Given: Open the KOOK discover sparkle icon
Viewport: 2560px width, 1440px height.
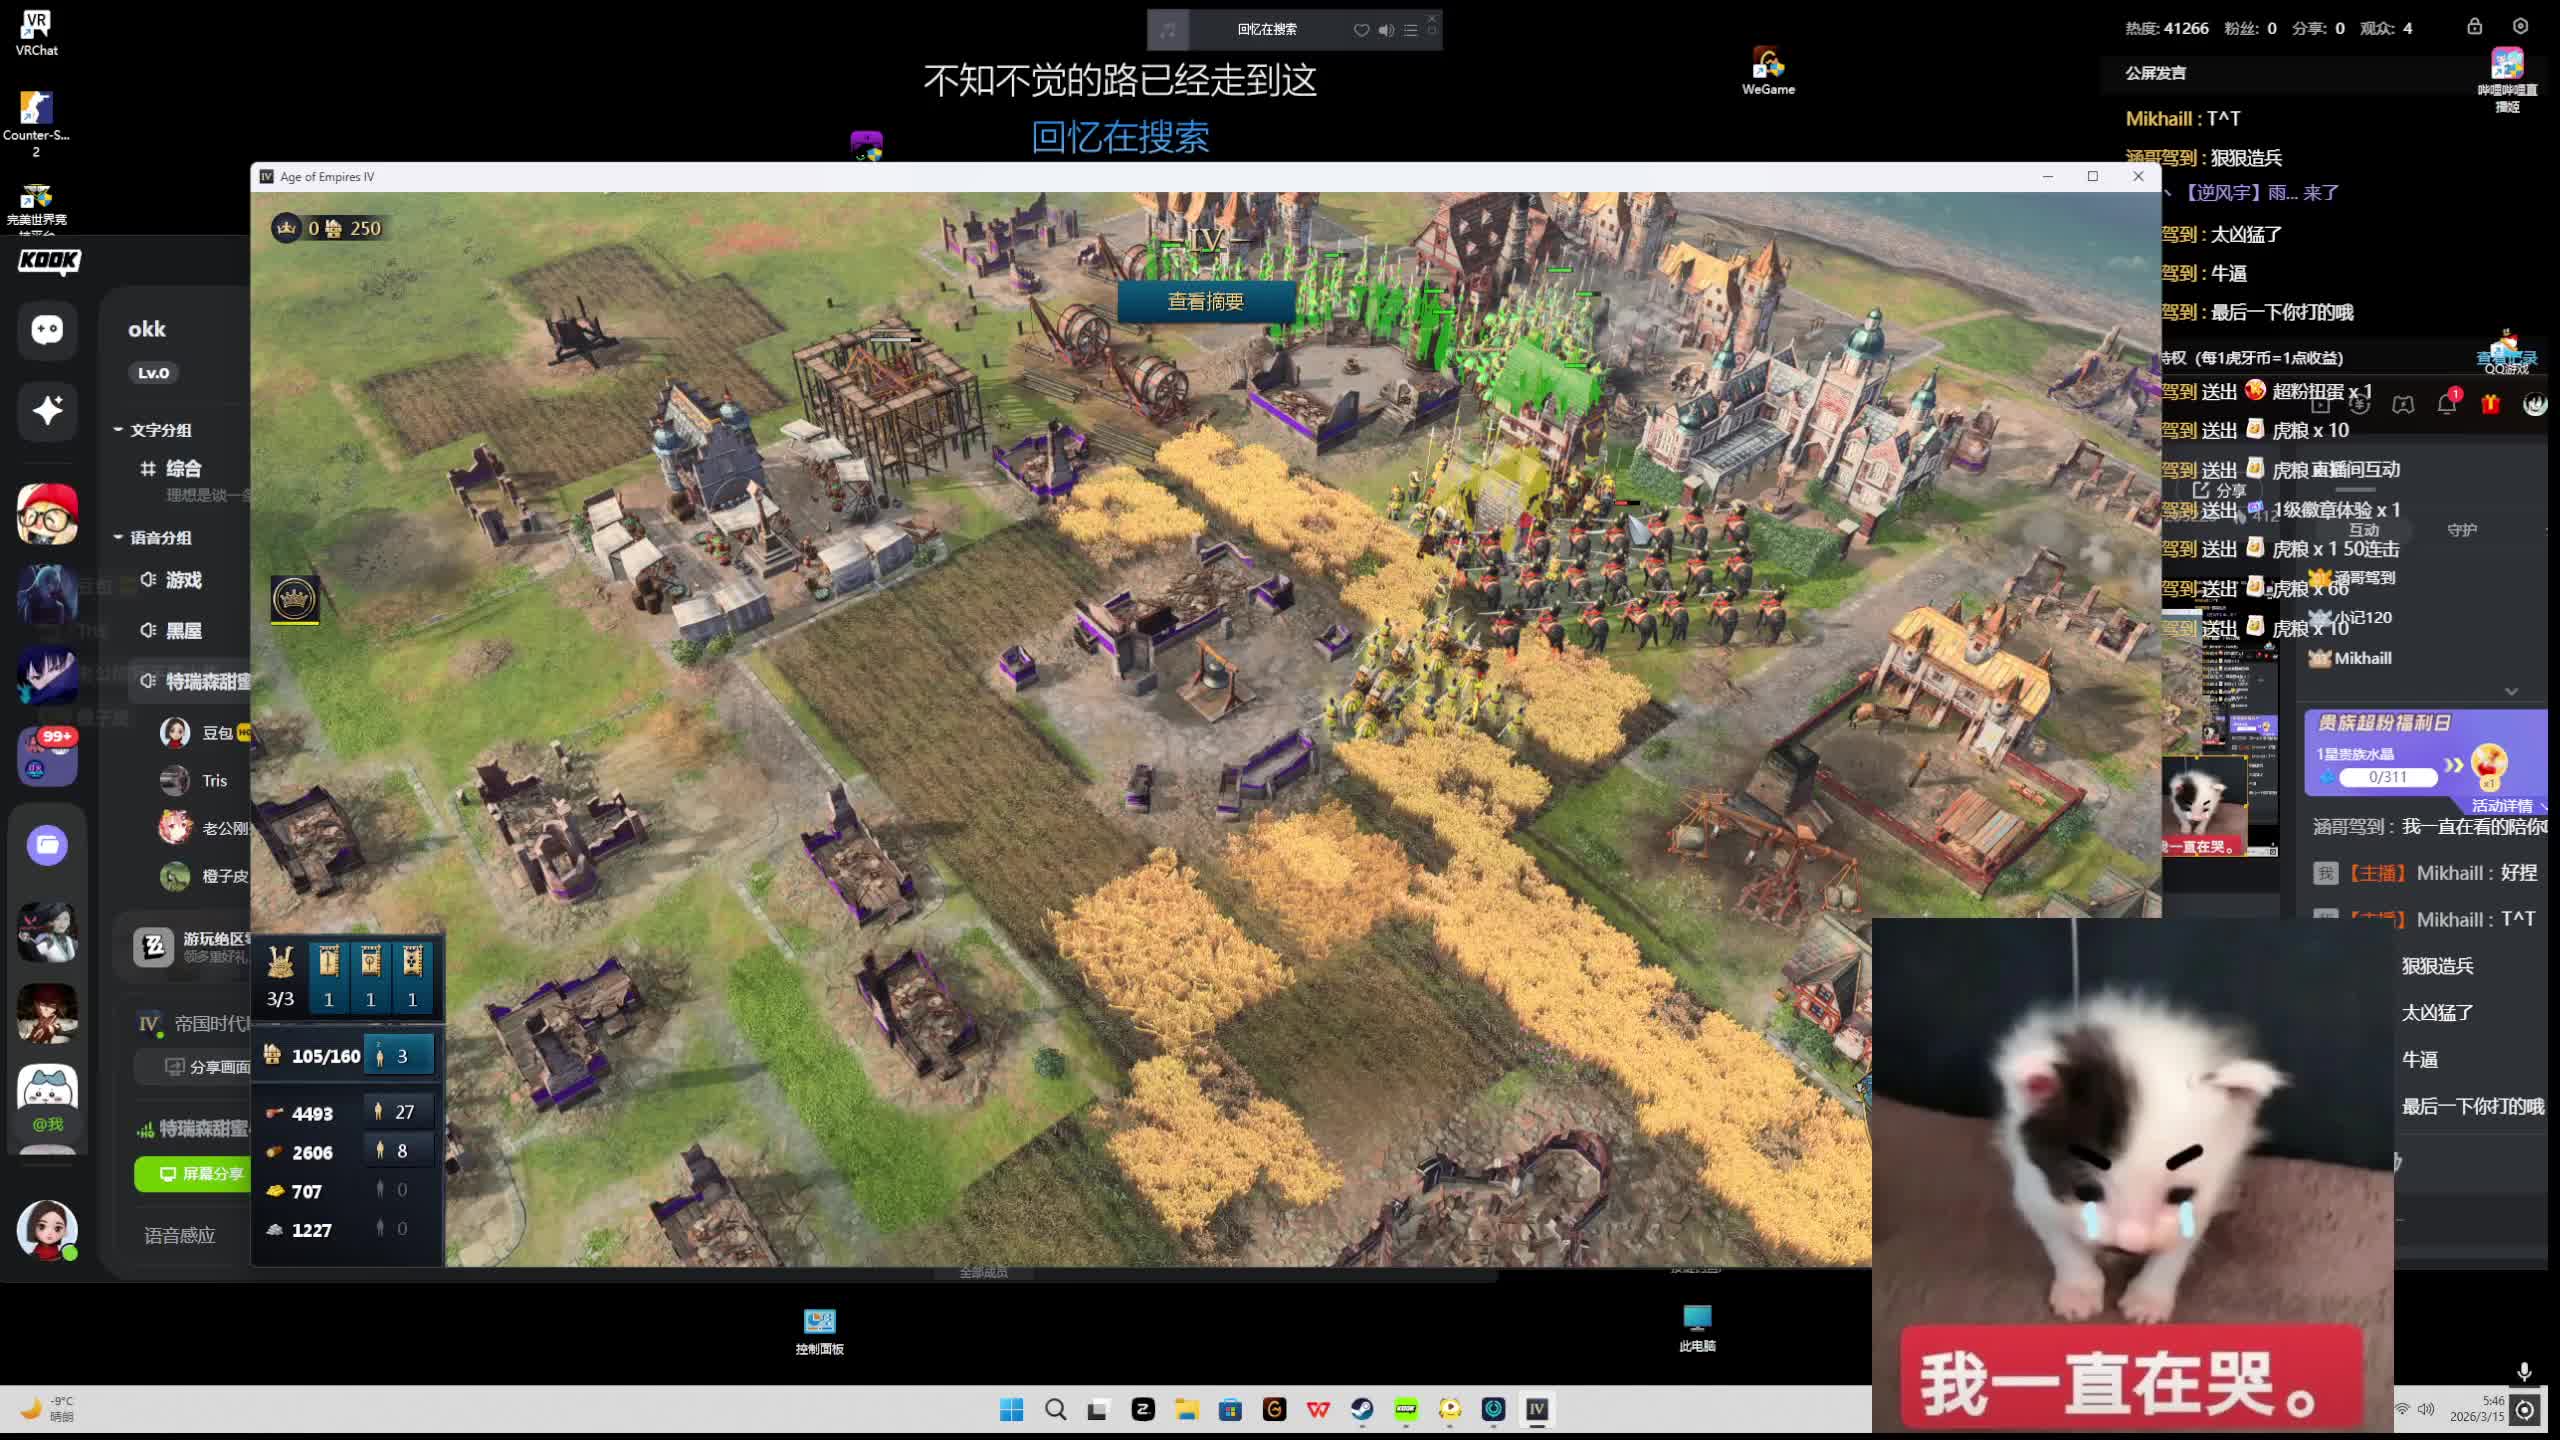Looking at the screenshot, I should 47,410.
